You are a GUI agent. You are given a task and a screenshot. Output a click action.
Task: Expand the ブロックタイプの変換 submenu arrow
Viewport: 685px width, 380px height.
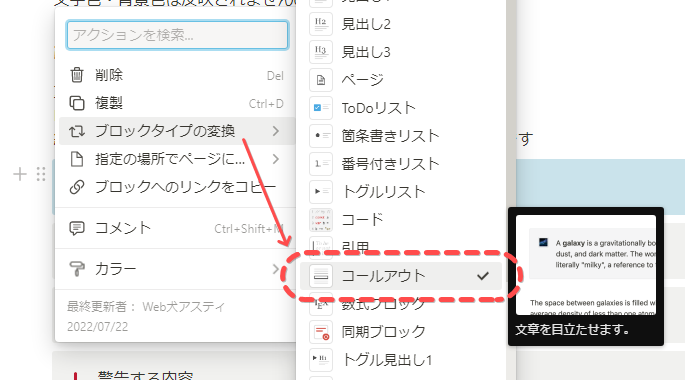(275, 131)
